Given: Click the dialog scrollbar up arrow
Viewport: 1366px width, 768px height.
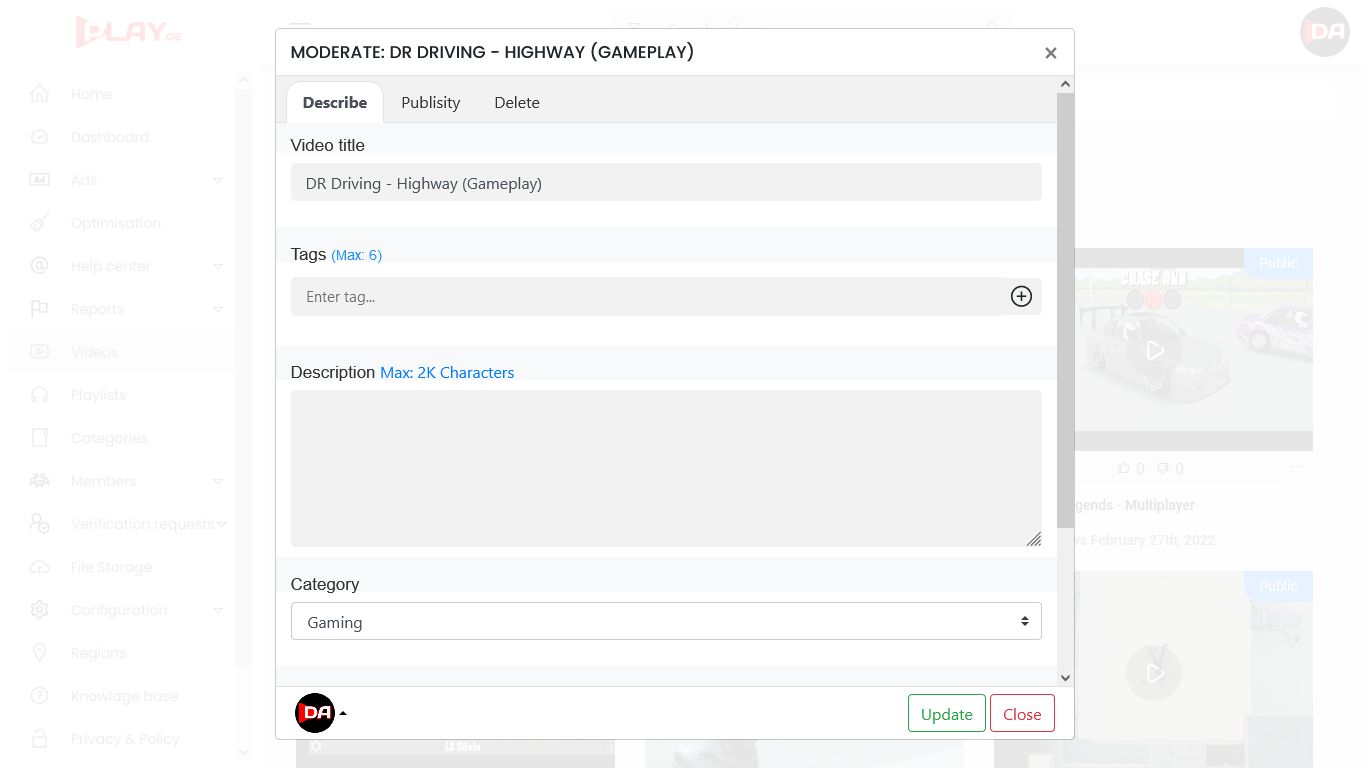Looking at the screenshot, I should (x=1065, y=84).
